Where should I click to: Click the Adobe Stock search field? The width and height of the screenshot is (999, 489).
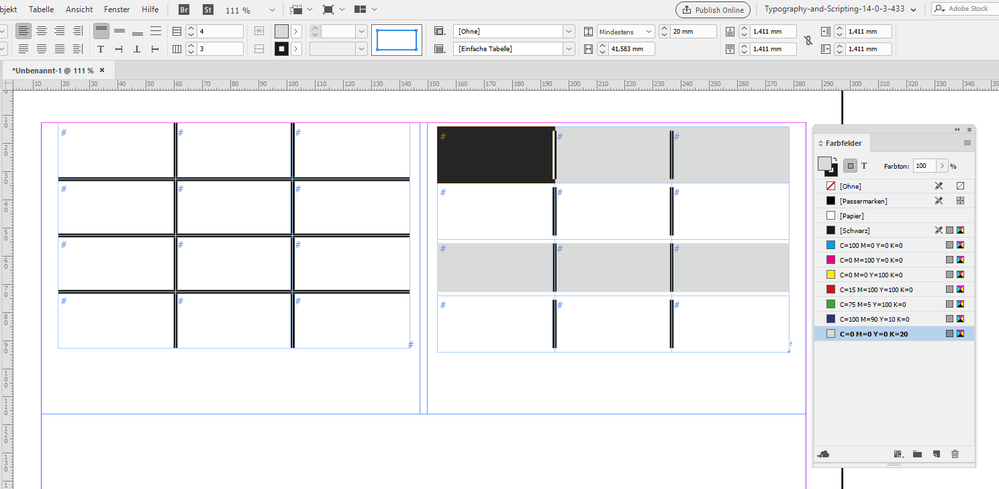click(x=965, y=10)
